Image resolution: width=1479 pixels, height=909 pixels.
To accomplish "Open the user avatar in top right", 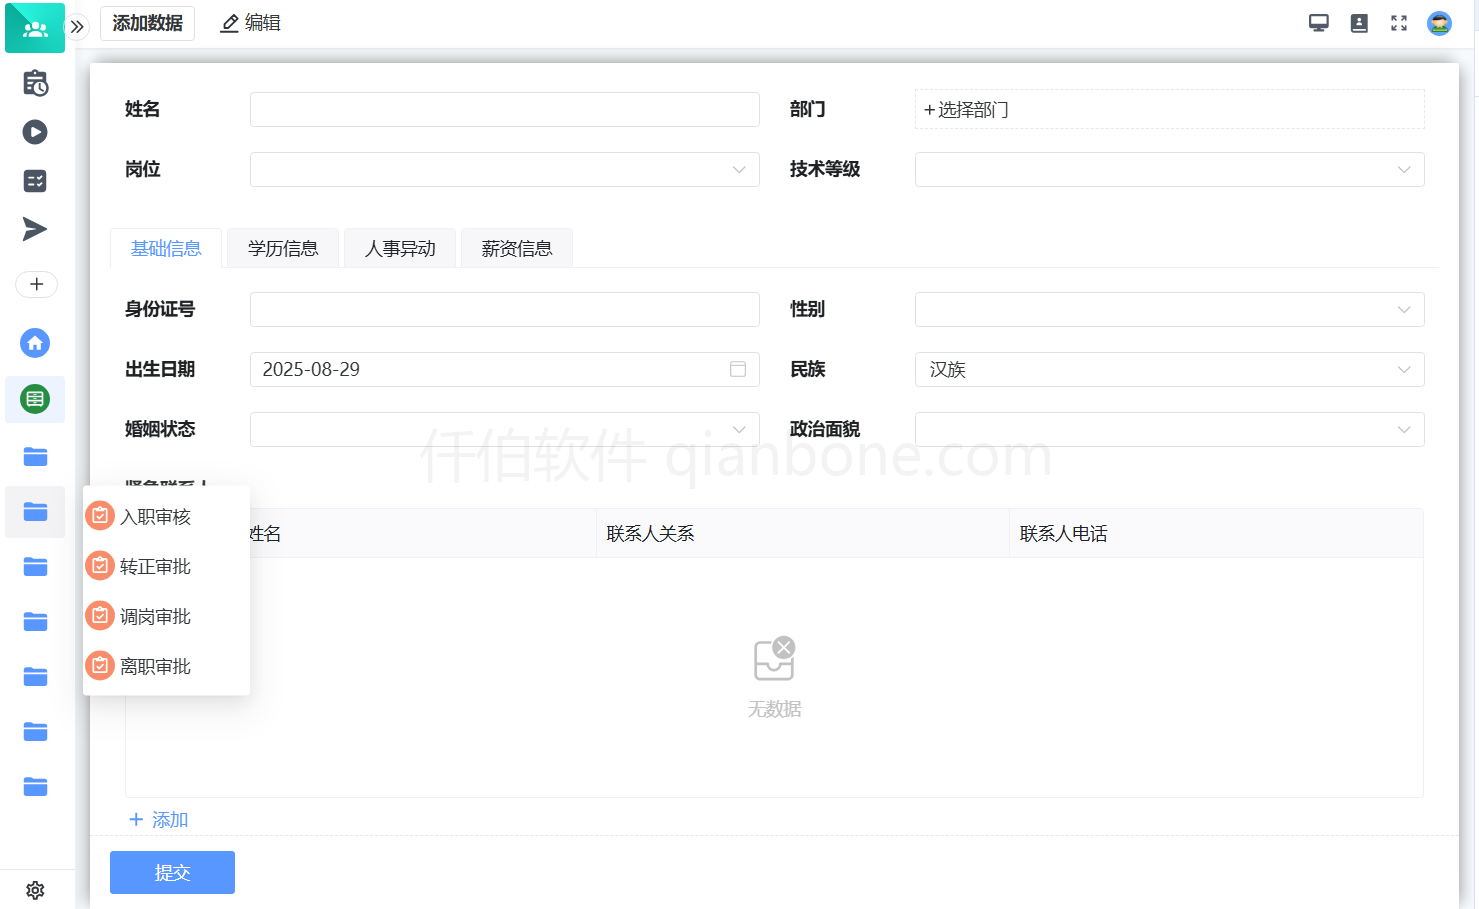I will point(1439,23).
